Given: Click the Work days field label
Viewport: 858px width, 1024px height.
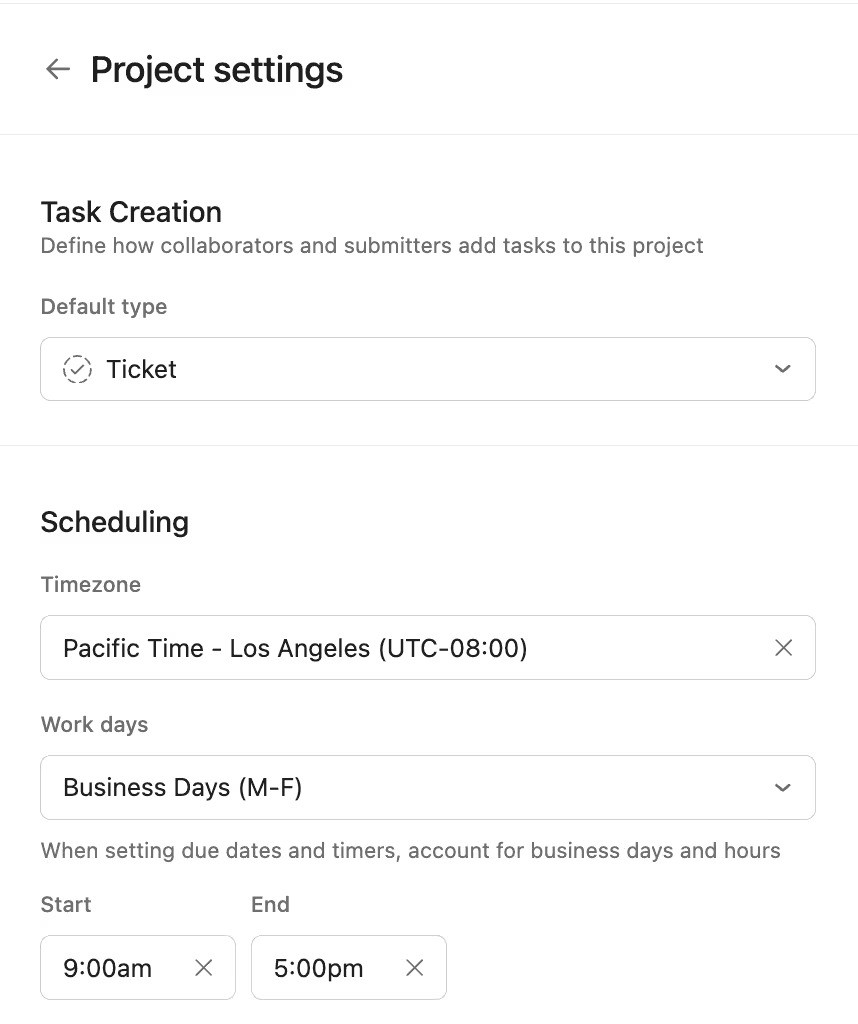Looking at the screenshot, I should pos(95,724).
